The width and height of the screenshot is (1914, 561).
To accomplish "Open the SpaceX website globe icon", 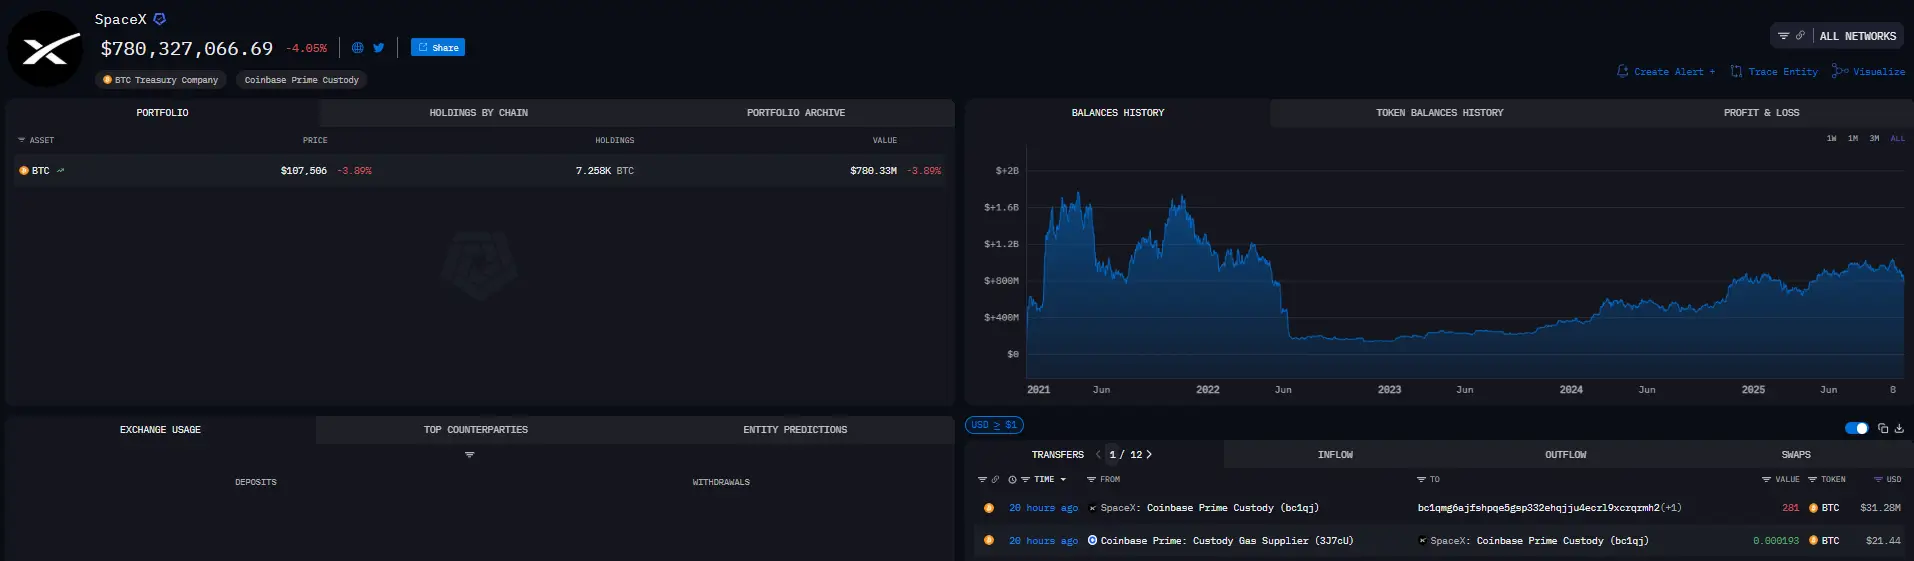I will [x=357, y=47].
